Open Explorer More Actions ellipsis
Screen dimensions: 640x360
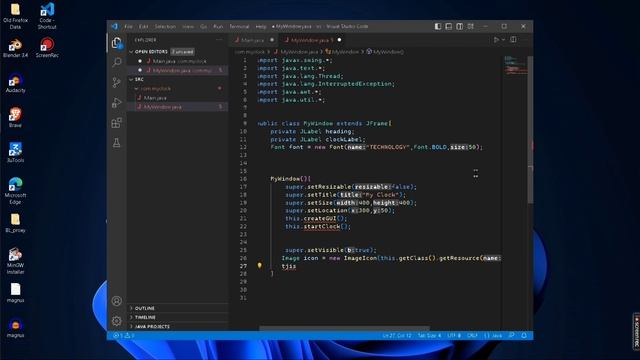point(219,40)
